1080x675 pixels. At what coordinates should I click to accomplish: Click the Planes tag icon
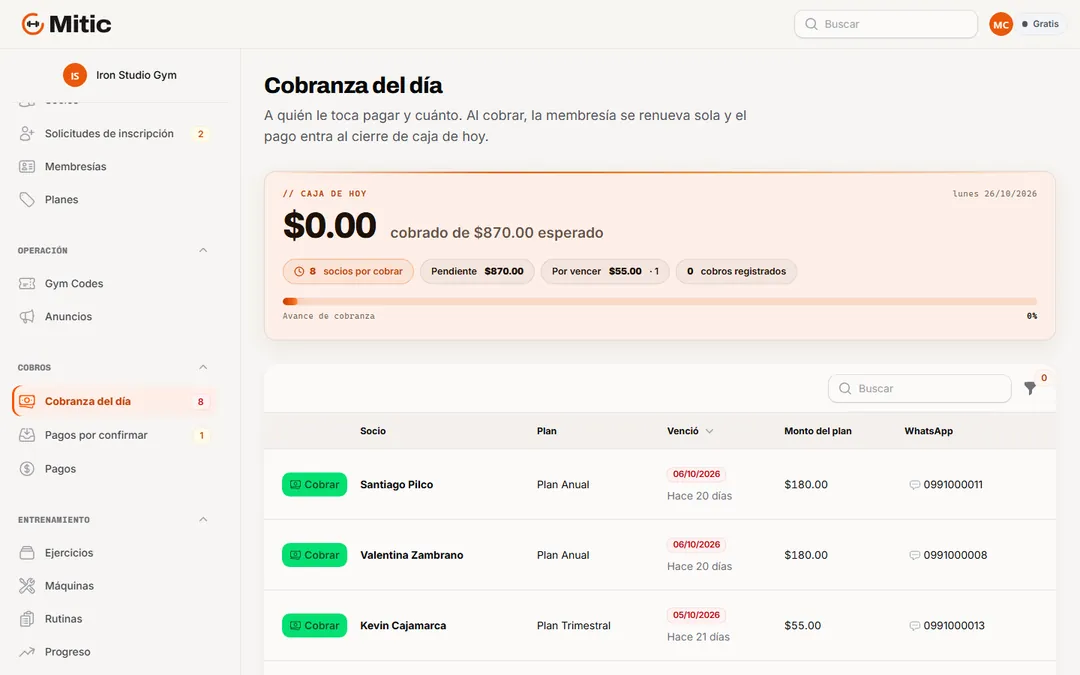pyautogui.click(x=27, y=200)
